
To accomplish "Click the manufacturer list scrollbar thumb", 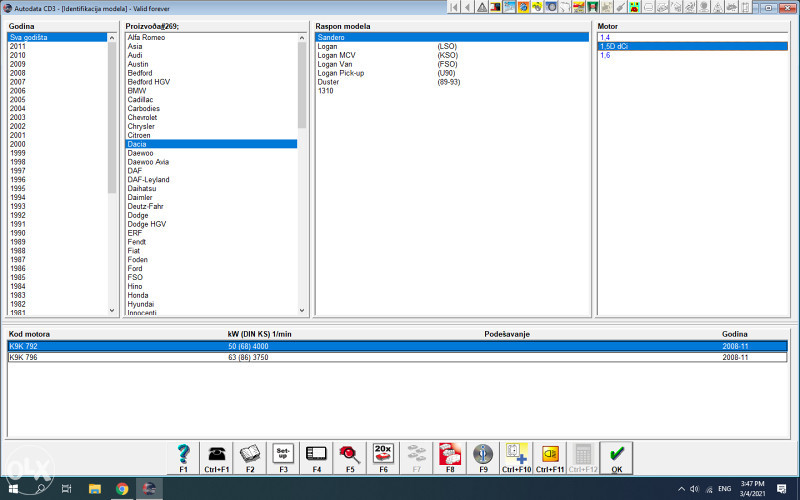I will (x=302, y=85).
